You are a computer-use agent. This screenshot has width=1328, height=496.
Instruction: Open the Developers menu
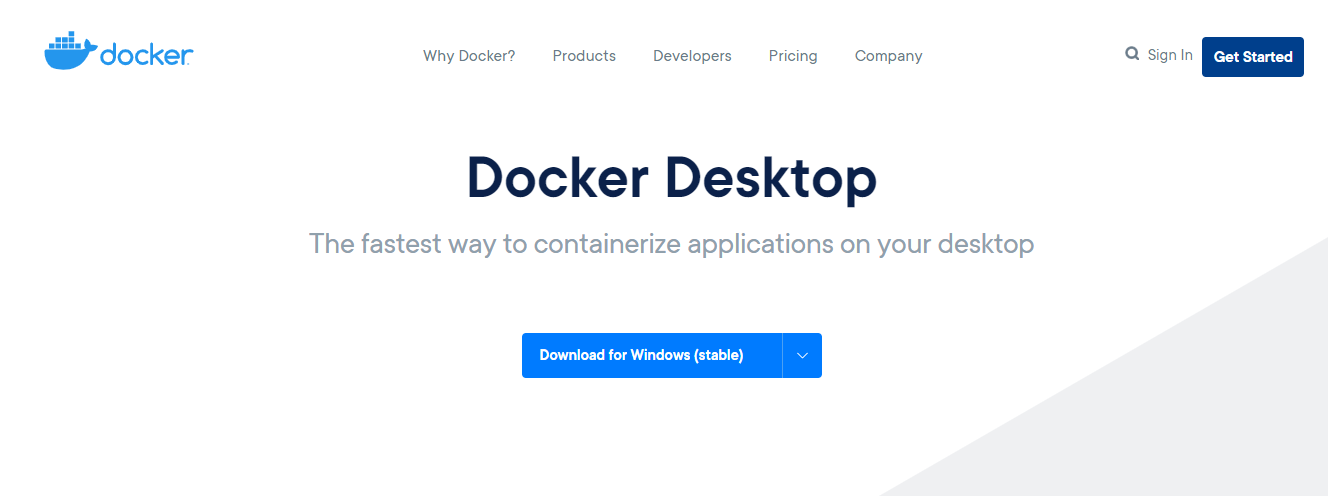(x=692, y=56)
